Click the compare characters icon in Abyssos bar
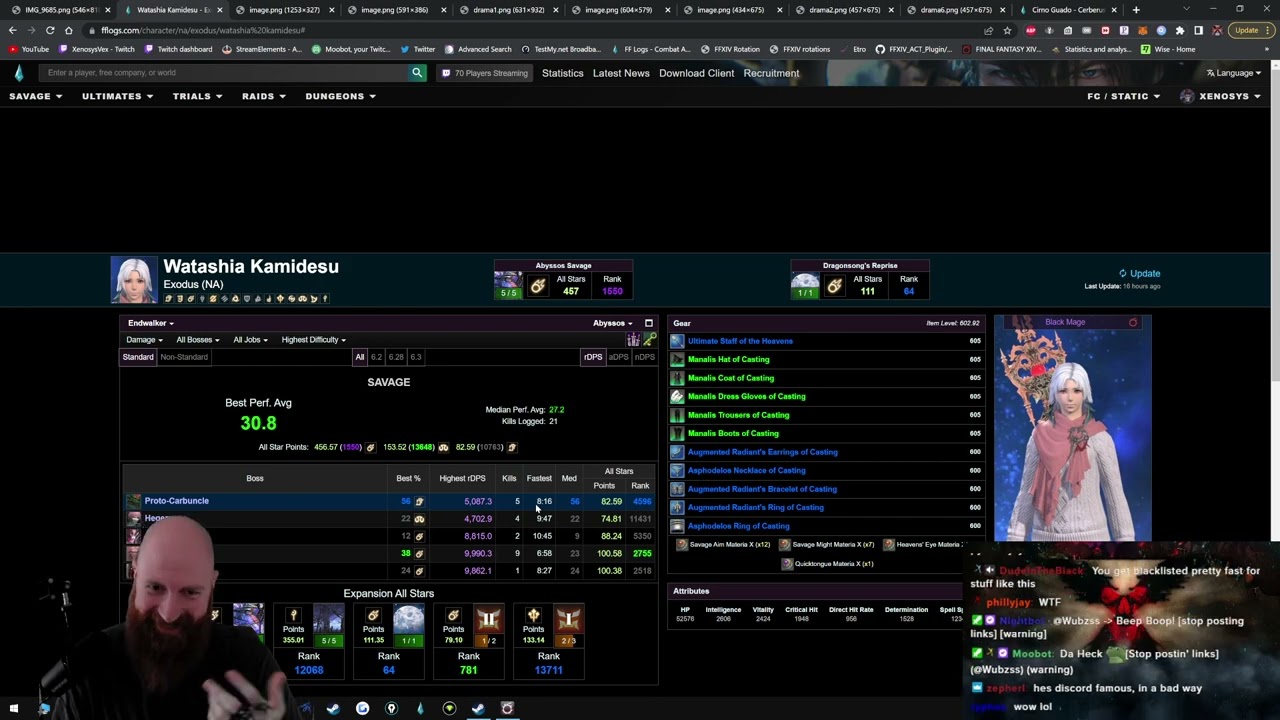Viewport: 1280px width, 720px height. tap(633, 340)
